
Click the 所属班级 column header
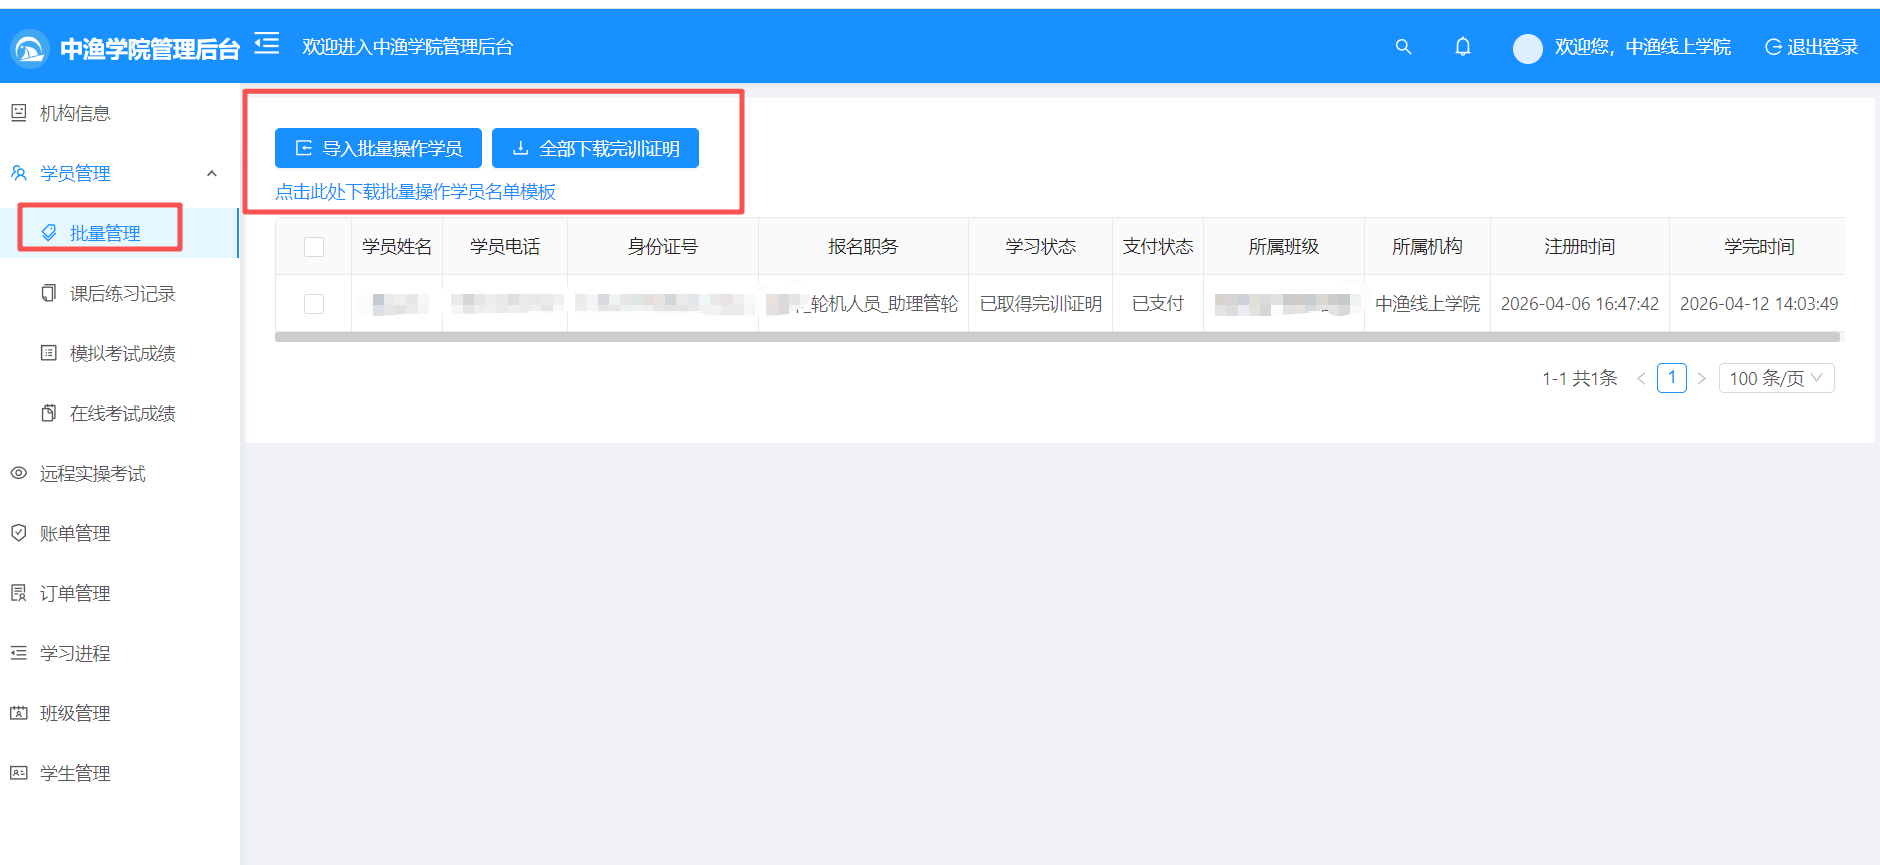[x=1284, y=247]
